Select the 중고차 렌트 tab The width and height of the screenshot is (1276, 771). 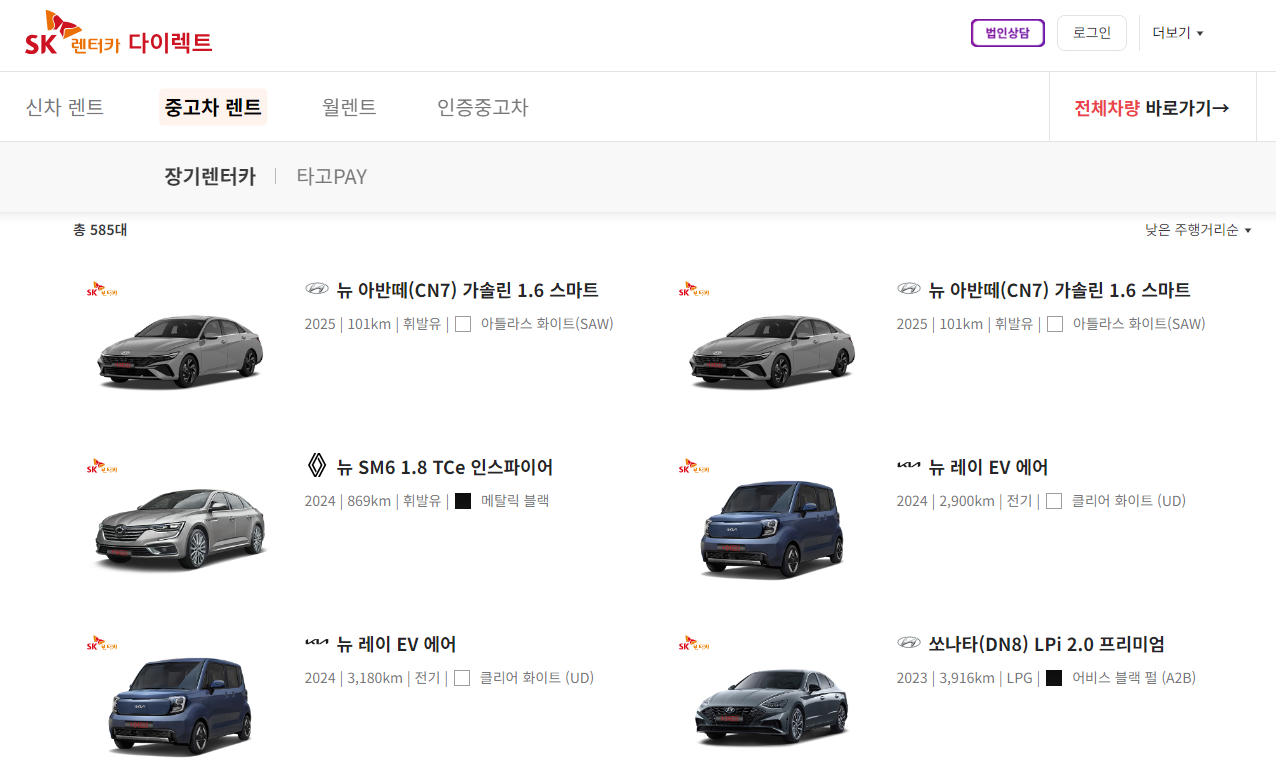click(213, 107)
